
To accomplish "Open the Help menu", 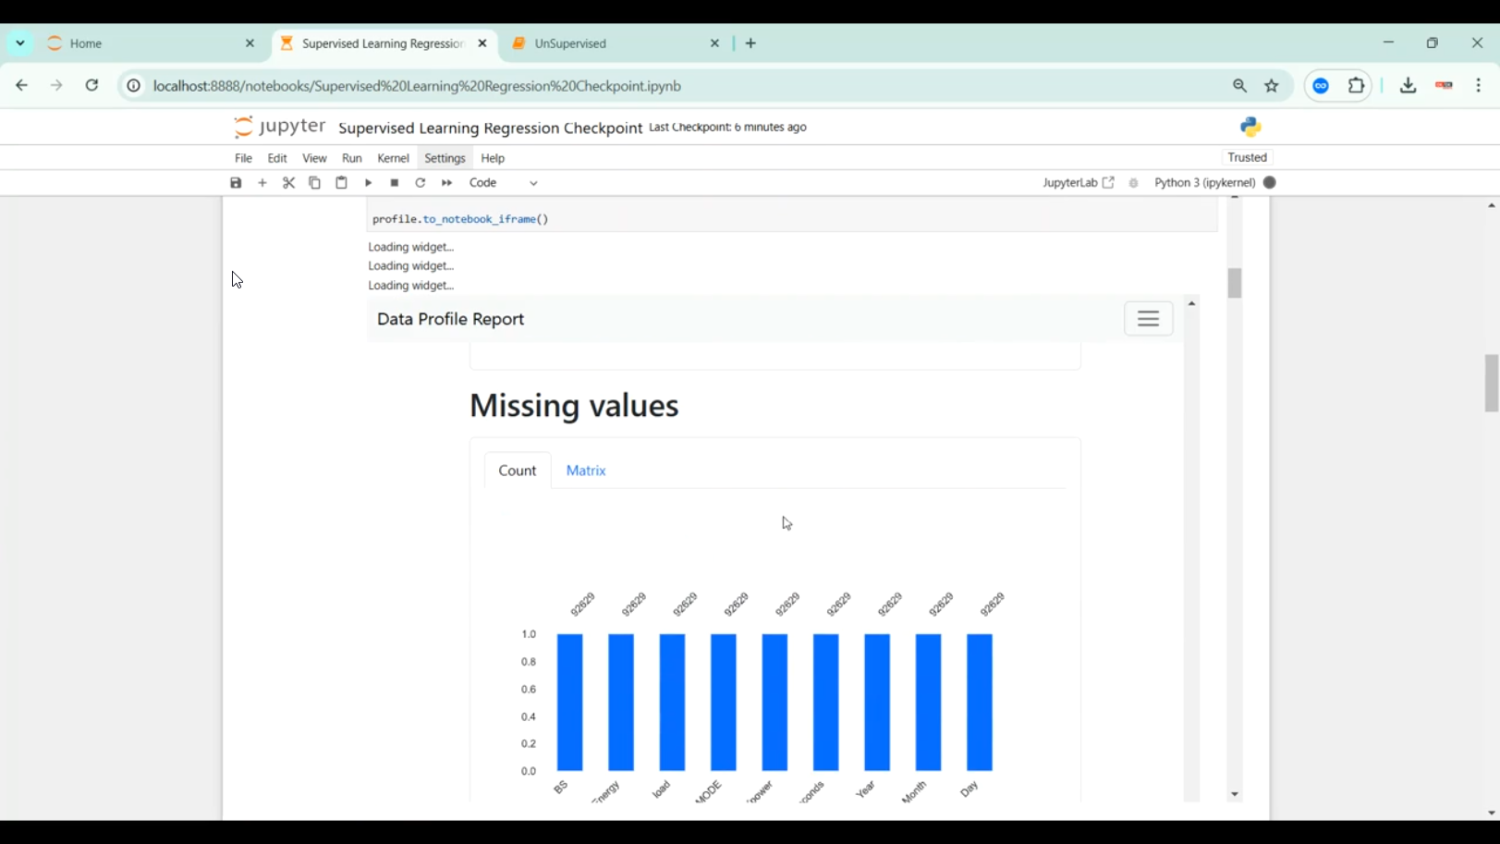I will pos(493,158).
